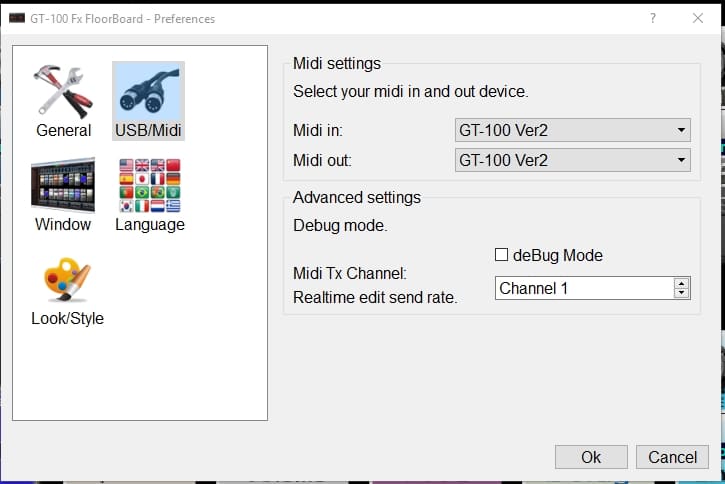Expand the Midi in device dropdown
Image resolution: width=725 pixels, height=484 pixels.
[x=572, y=130]
